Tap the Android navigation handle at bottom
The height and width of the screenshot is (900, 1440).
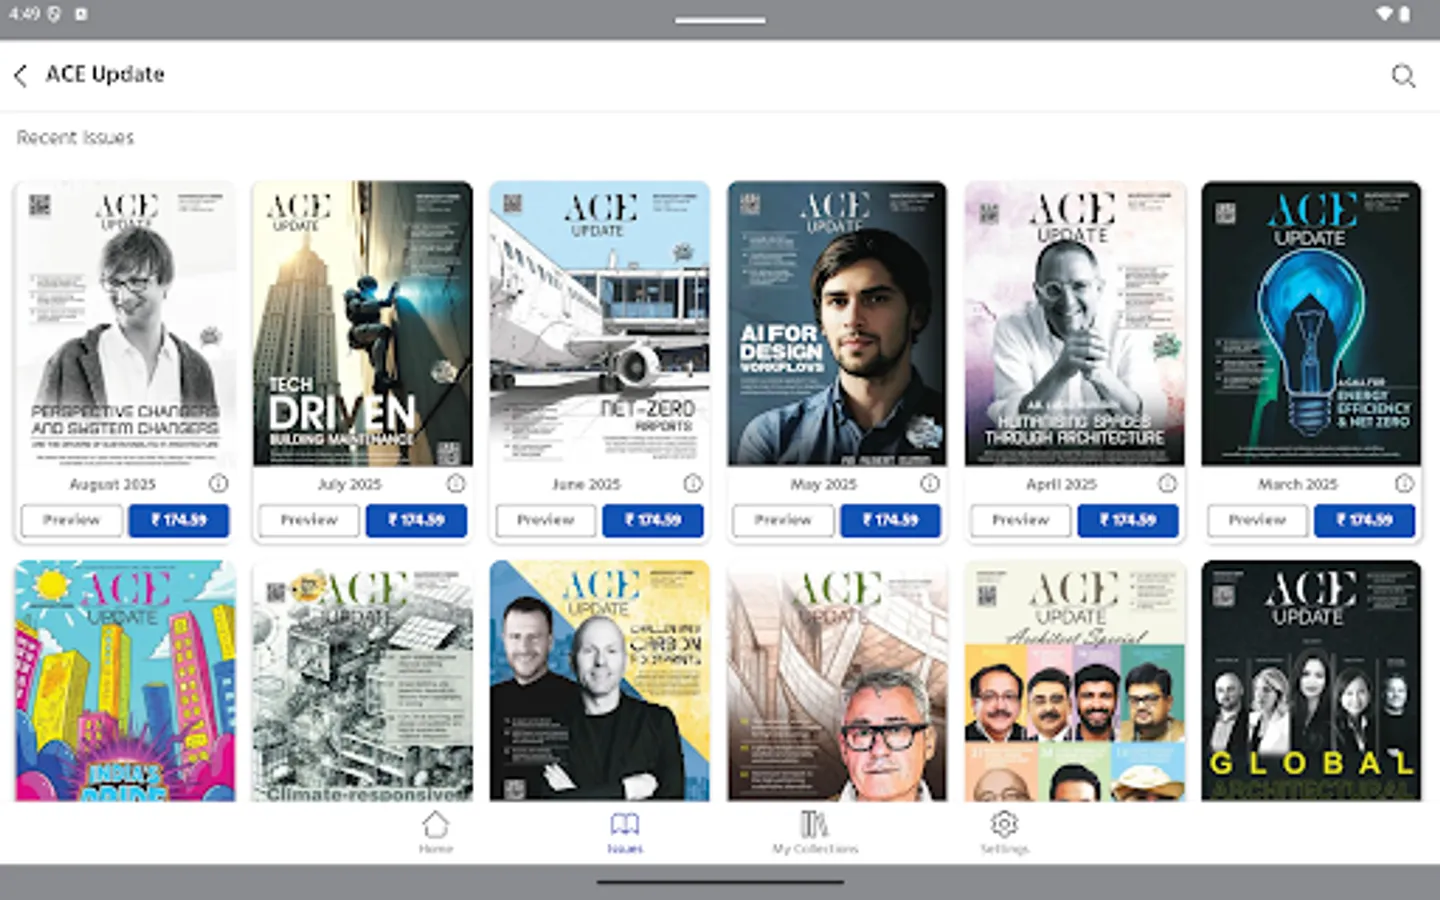click(720, 882)
